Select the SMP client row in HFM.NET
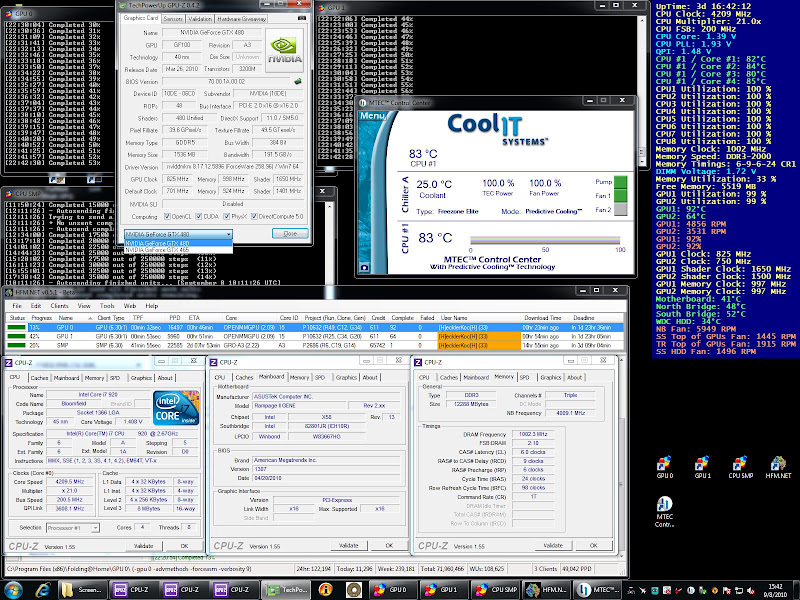The image size is (800, 600). (x=315, y=345)
